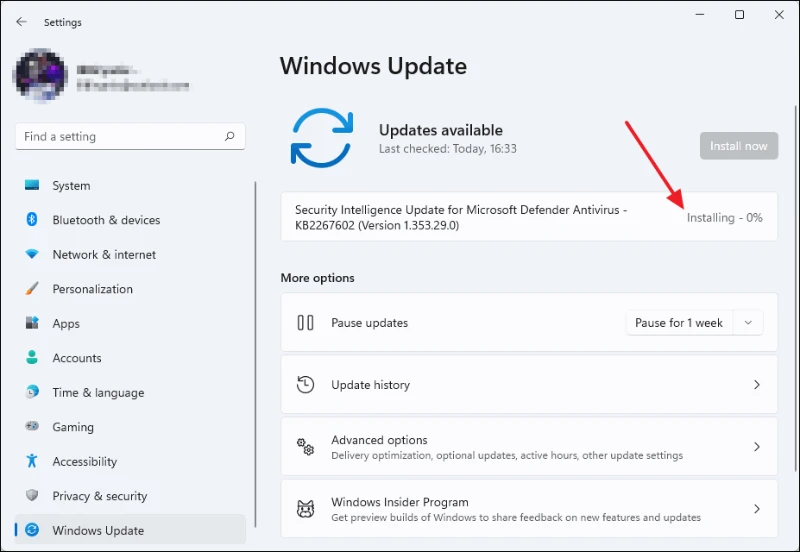This screenshot has height=552, width=800.
Task: Click the search magnifier icon
Action: point(230,136)
